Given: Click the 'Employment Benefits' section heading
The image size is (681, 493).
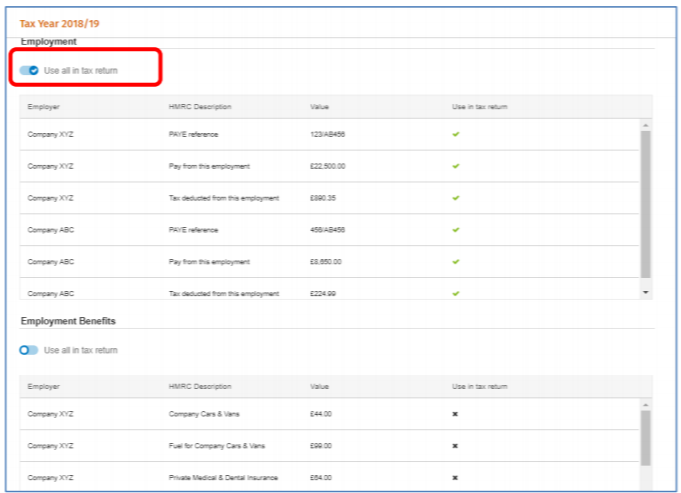Looking at the screenshot, I should point(68,321).
